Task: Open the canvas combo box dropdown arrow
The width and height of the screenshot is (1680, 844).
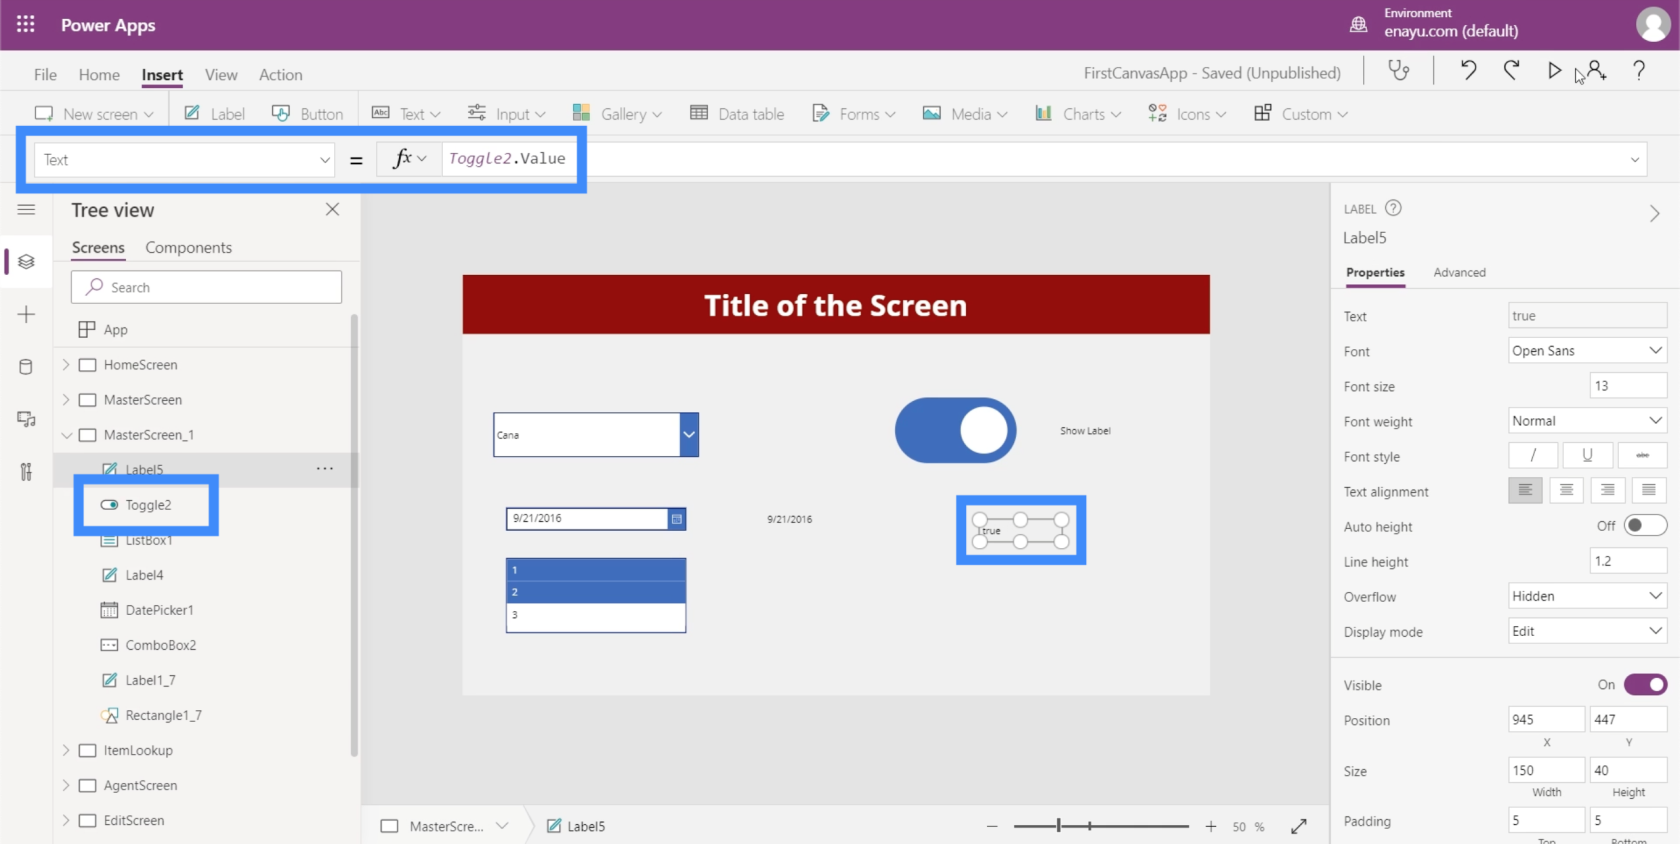Action: coord(689,435)
